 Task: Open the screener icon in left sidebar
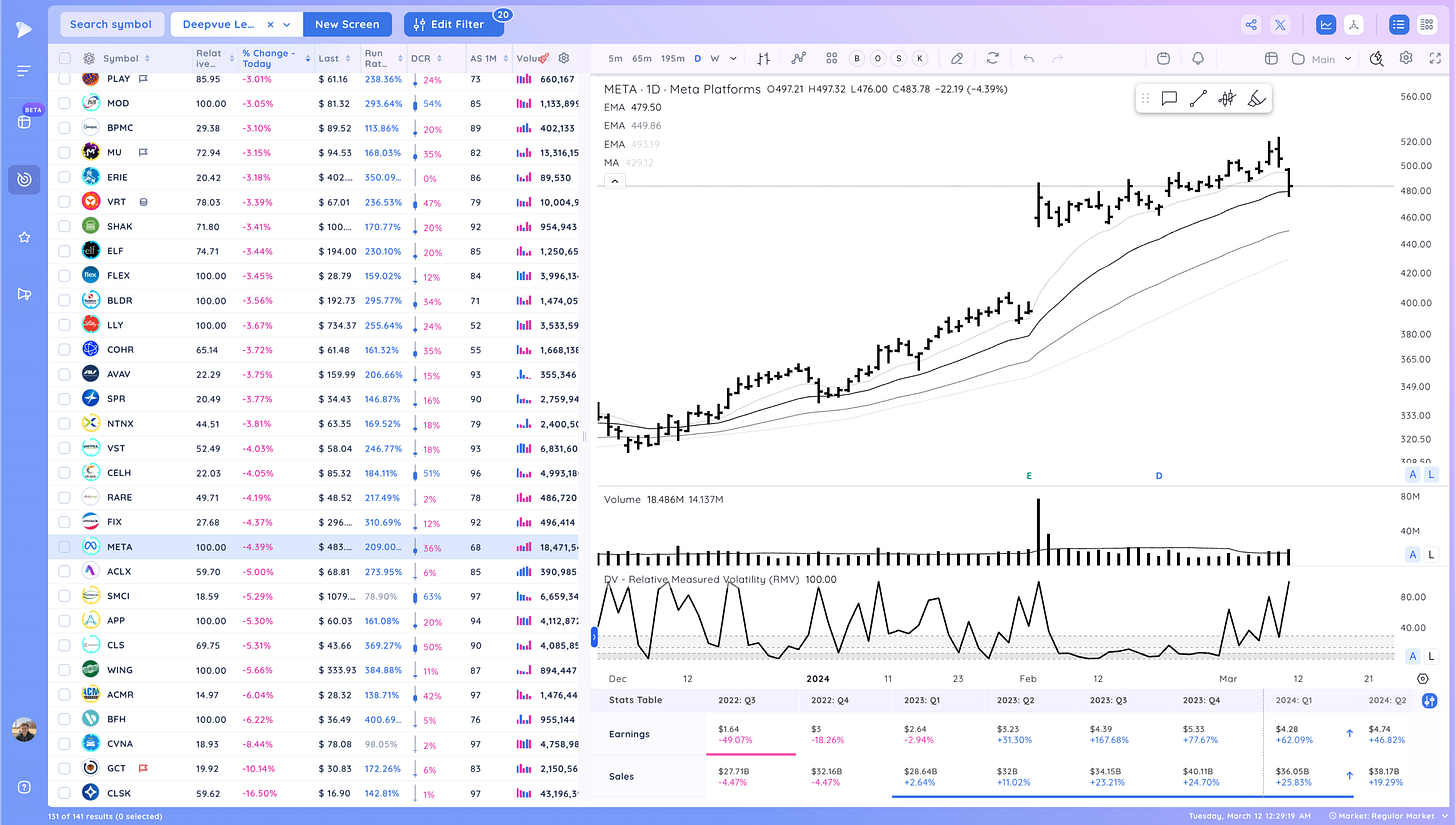tap(24, 180)
